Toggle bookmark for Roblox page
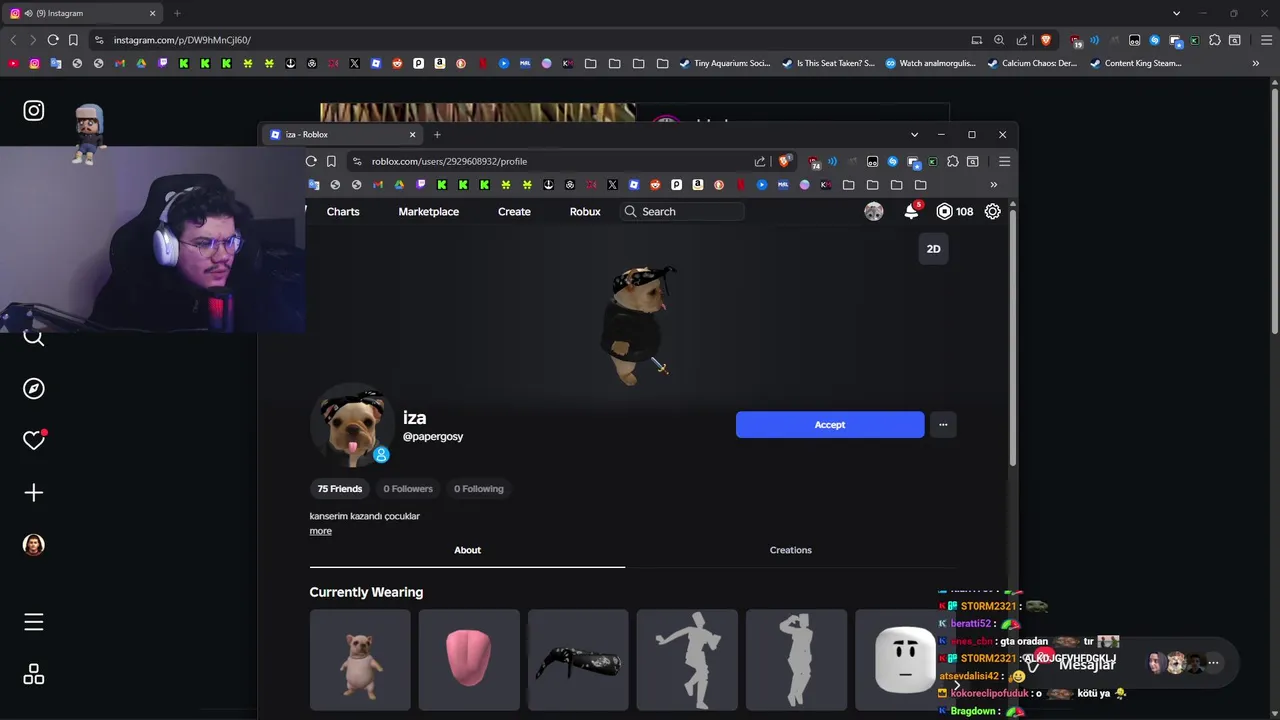This screenshot has width=1280, height=720. (331, 161)
